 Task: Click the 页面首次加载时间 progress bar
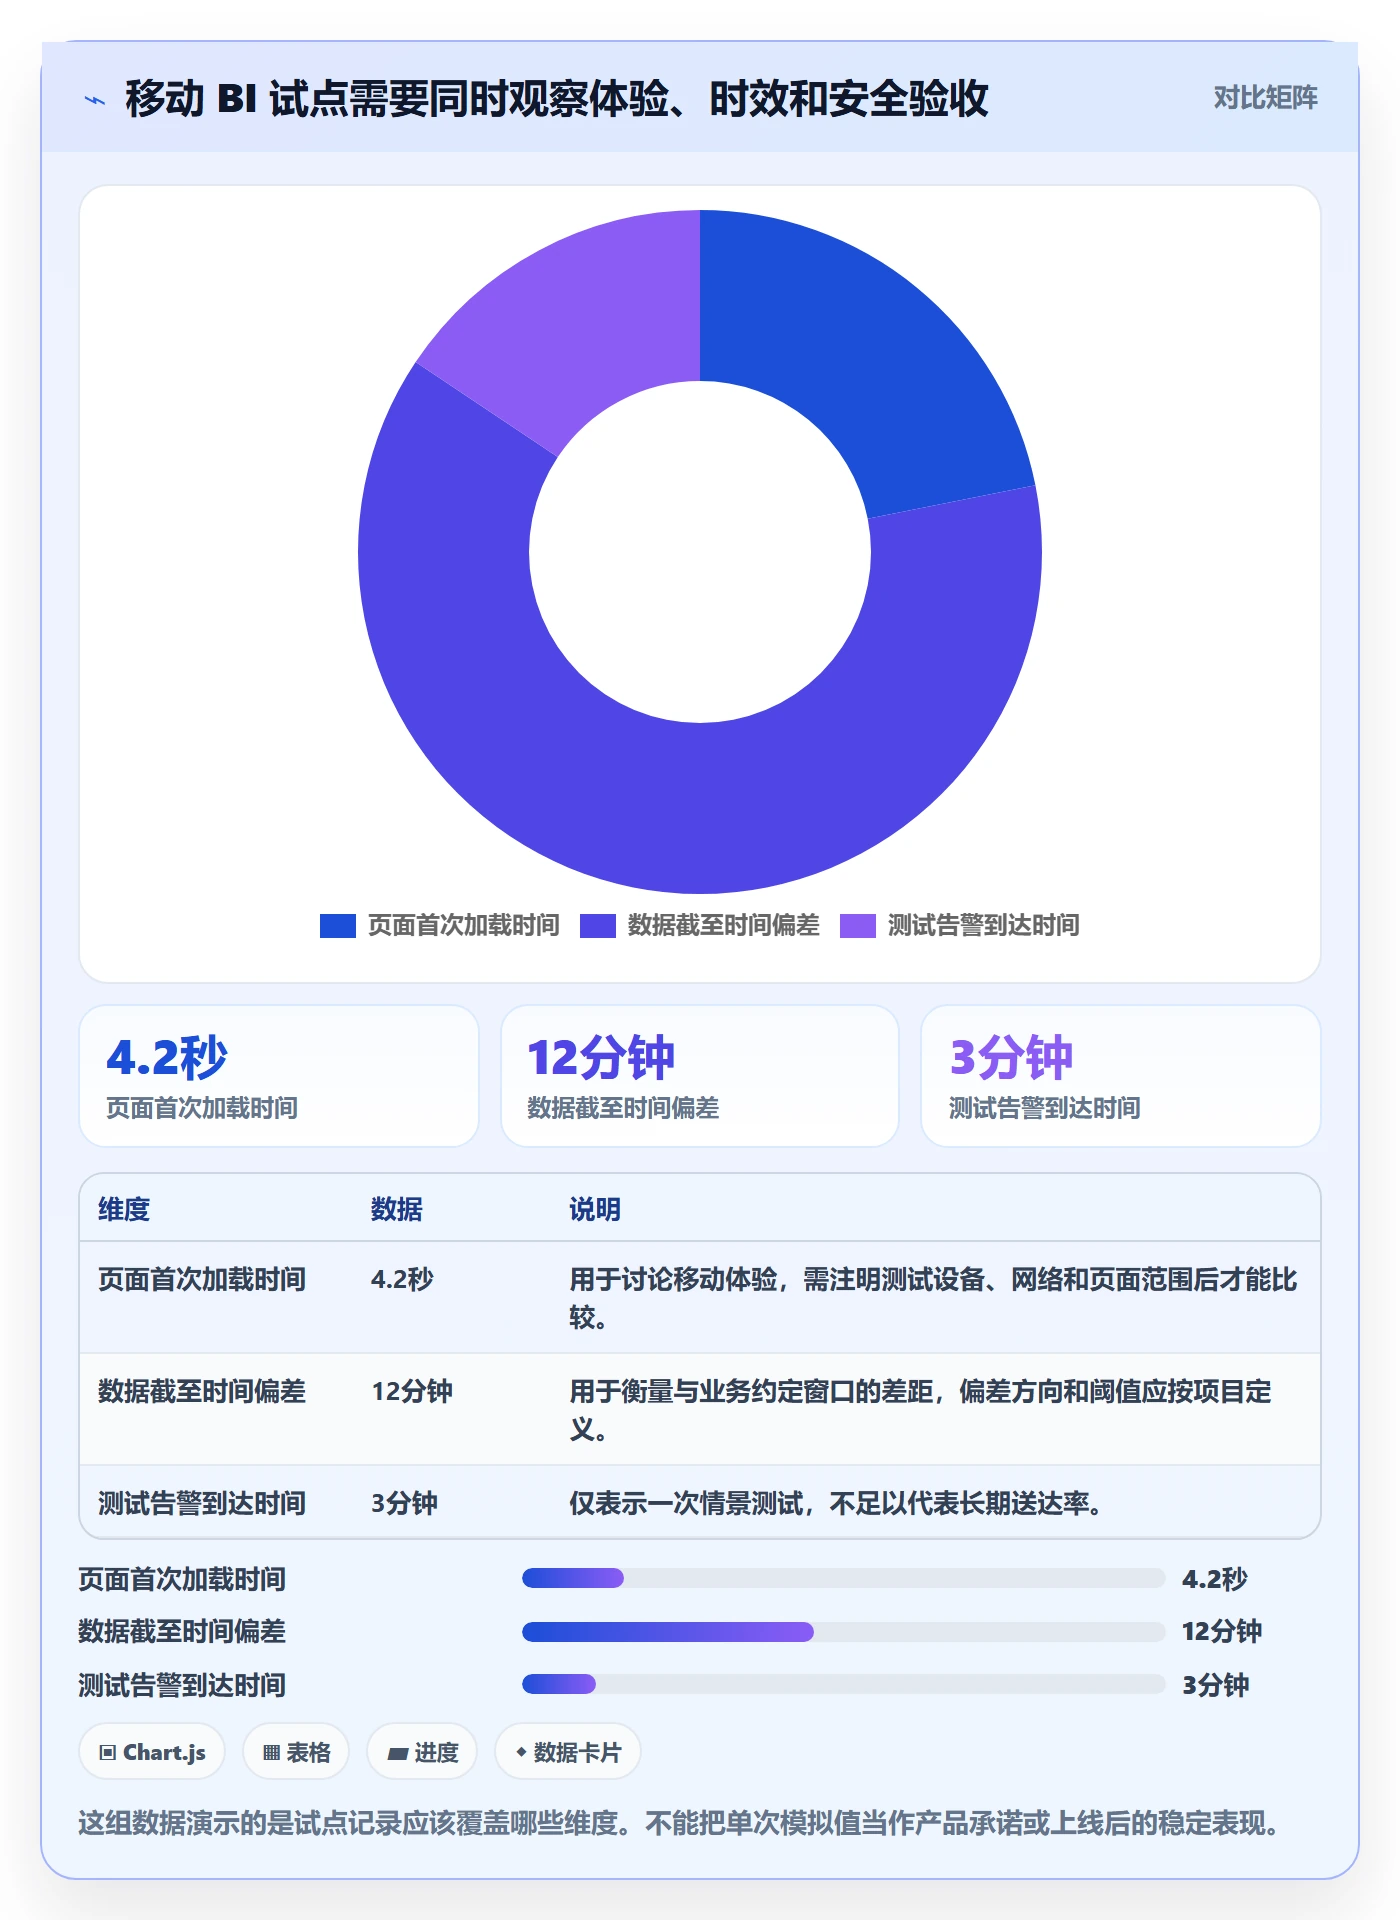click(843, 1578)
